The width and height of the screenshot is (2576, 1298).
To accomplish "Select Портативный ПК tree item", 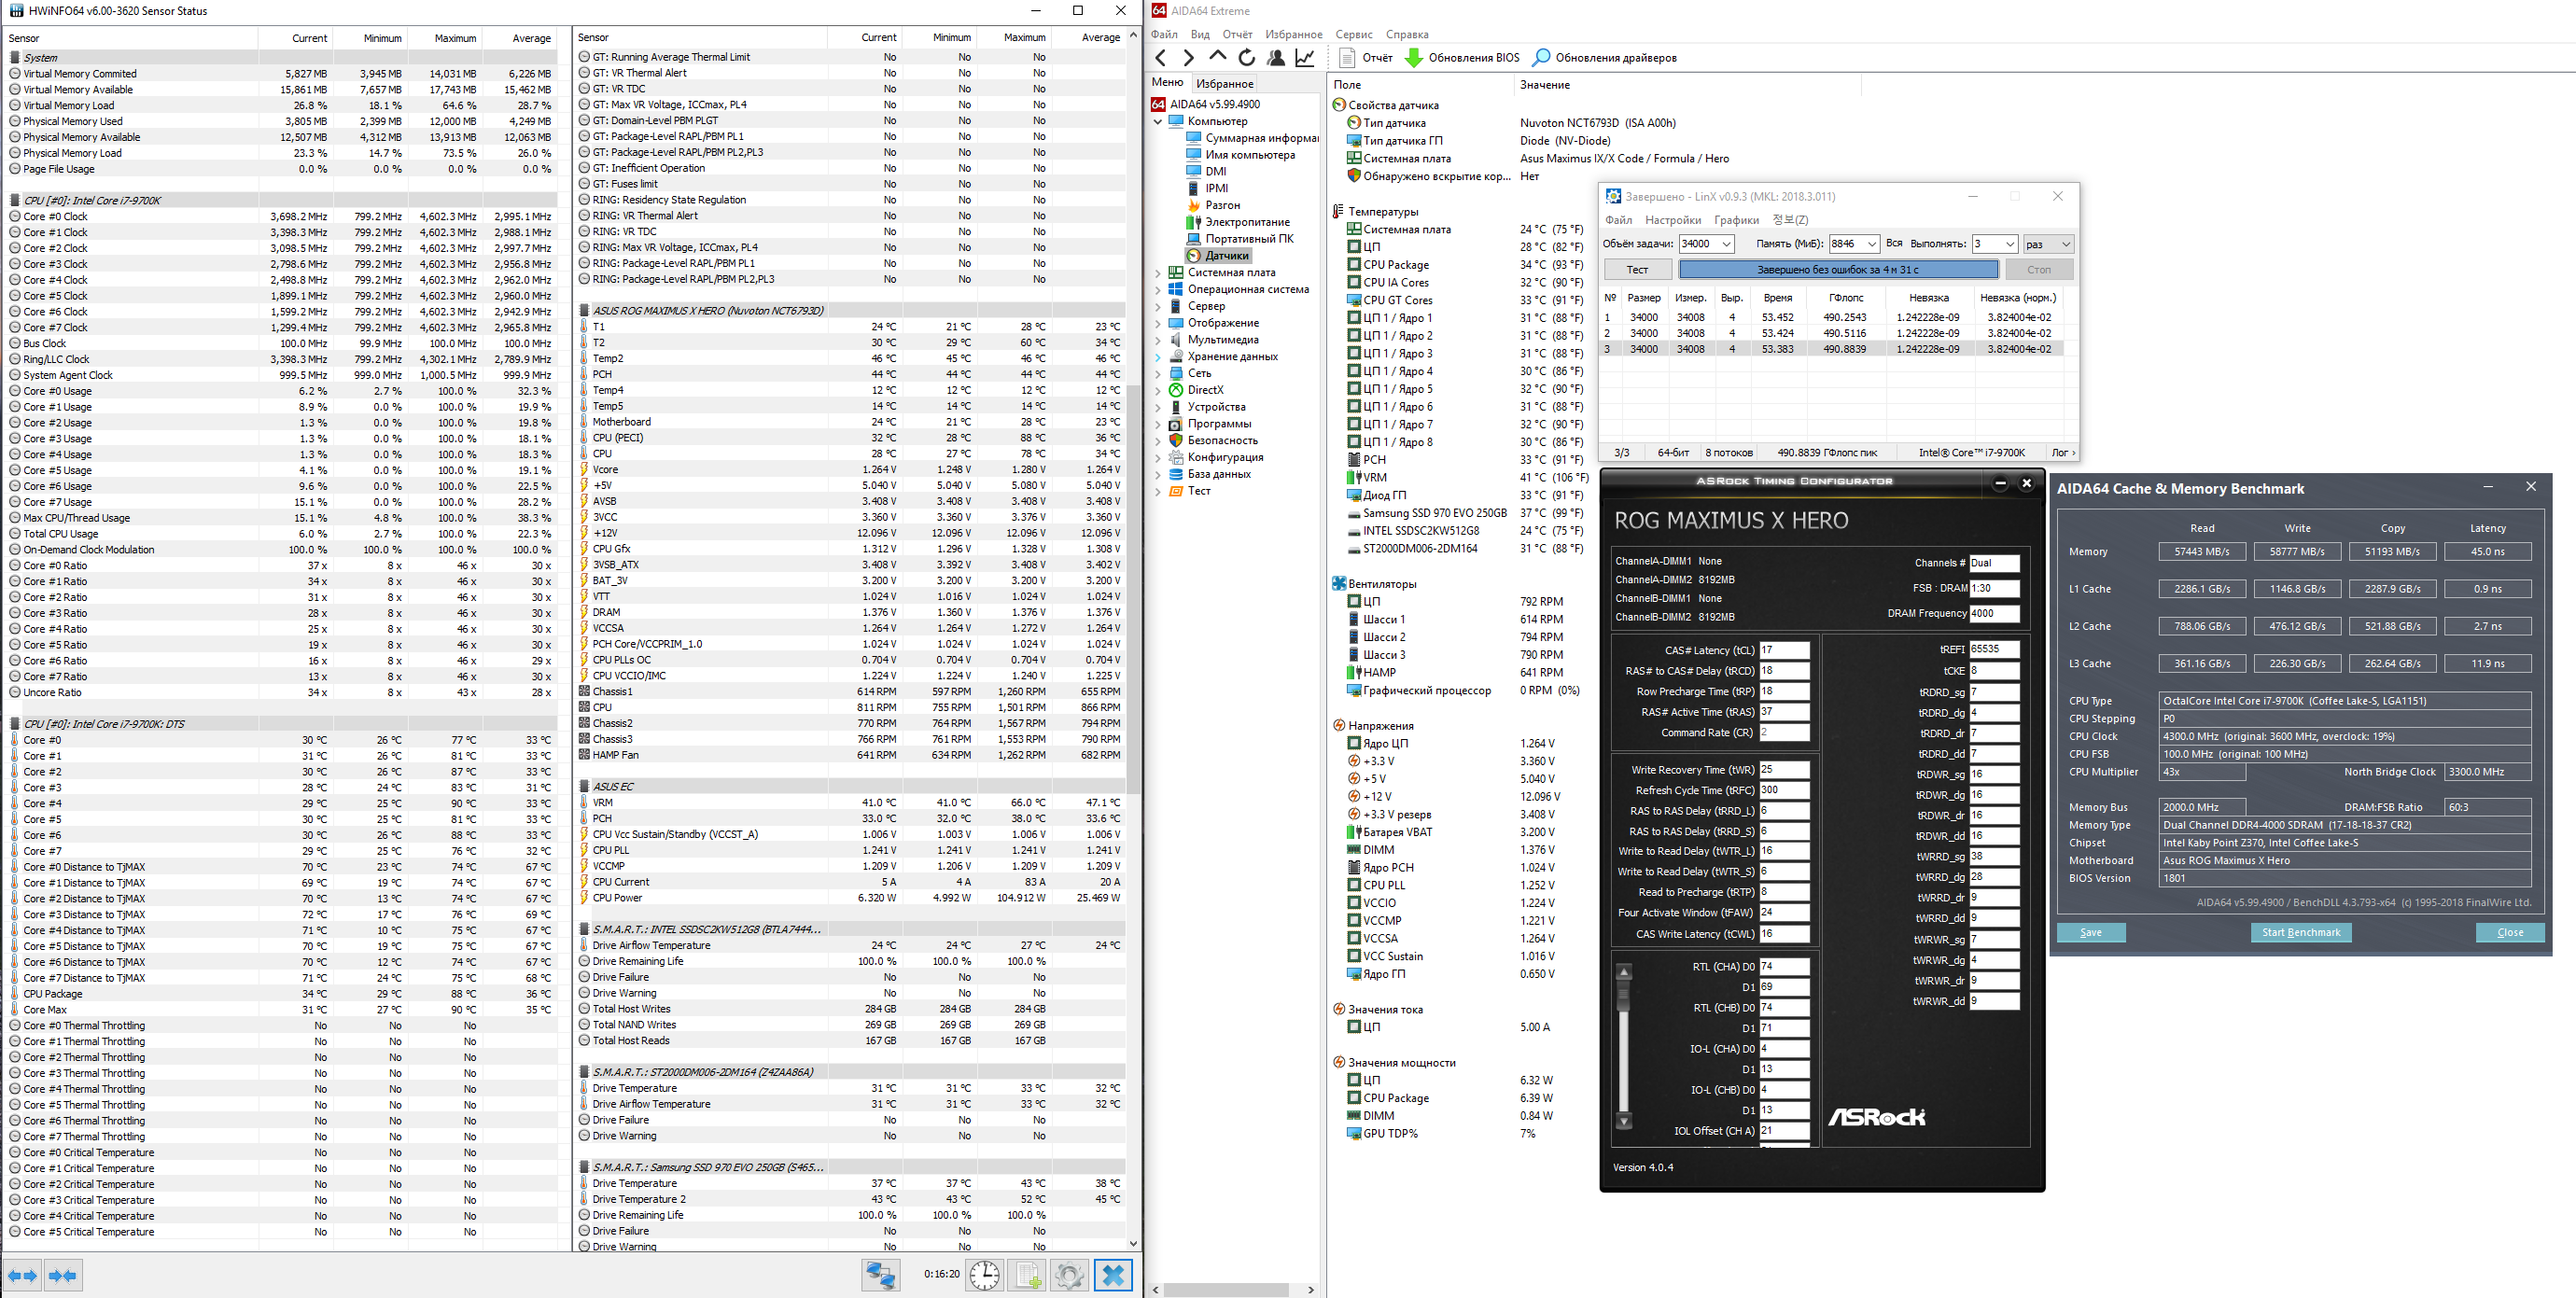I will pyautogui.click(x=1240, y=239).
